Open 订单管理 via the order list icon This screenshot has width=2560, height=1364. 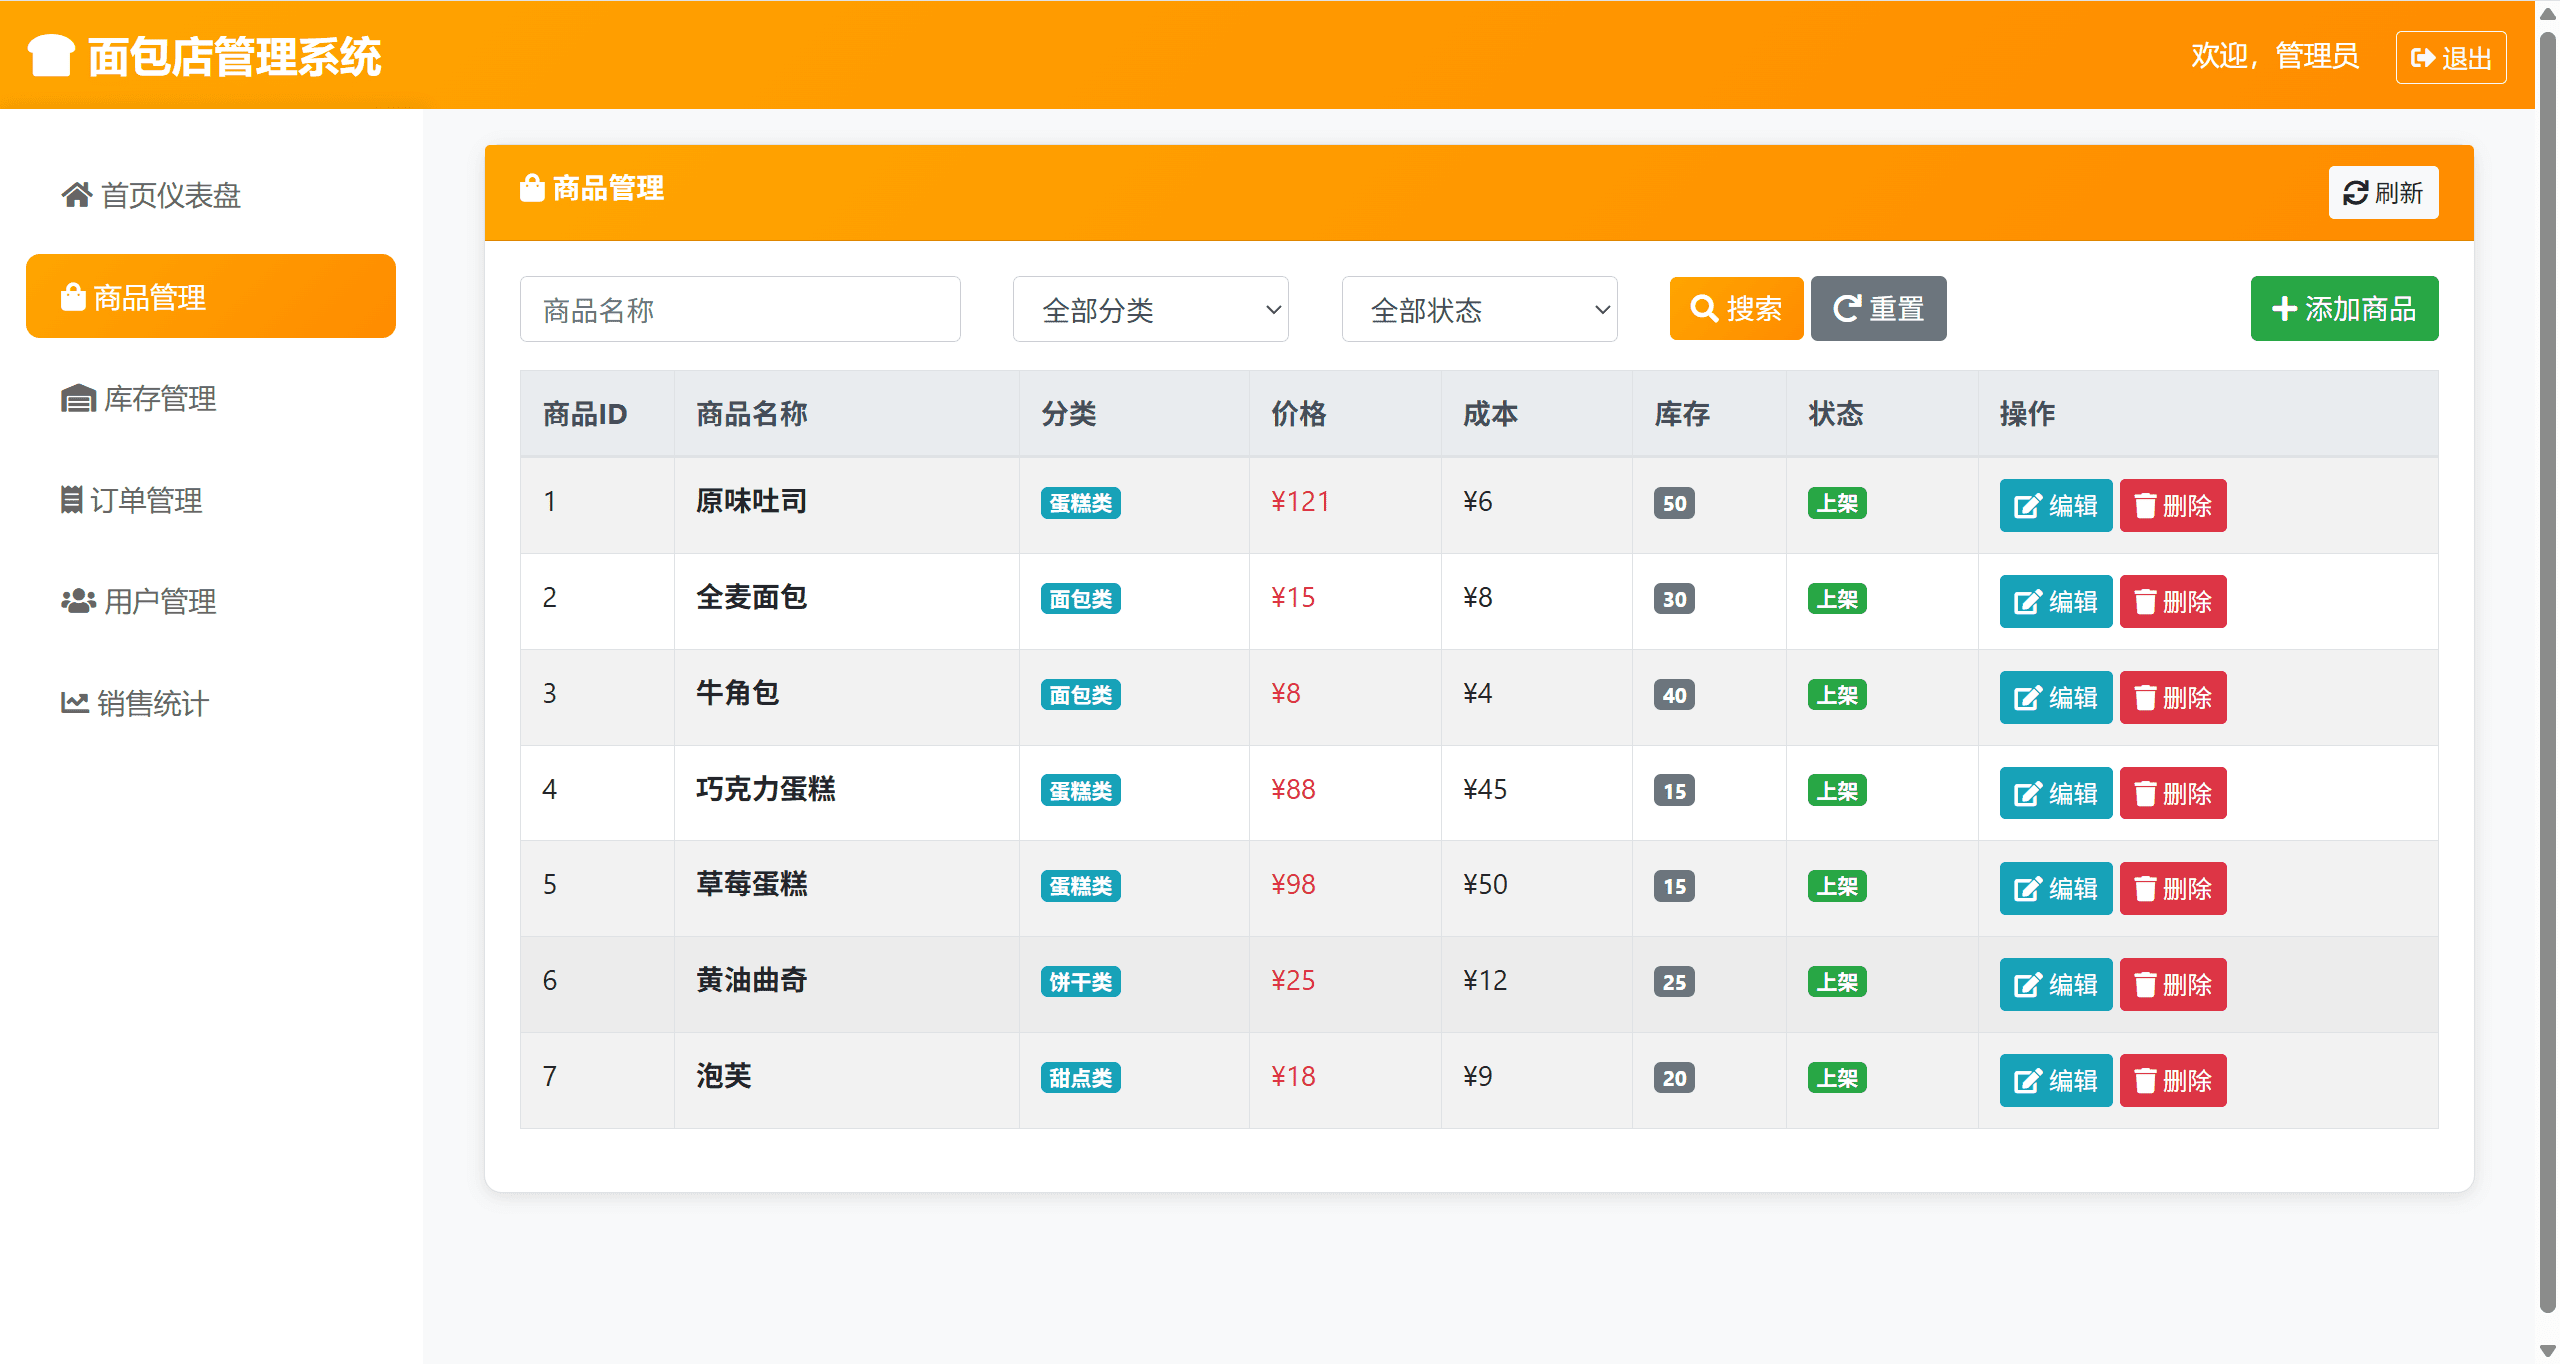click(71, 499)
